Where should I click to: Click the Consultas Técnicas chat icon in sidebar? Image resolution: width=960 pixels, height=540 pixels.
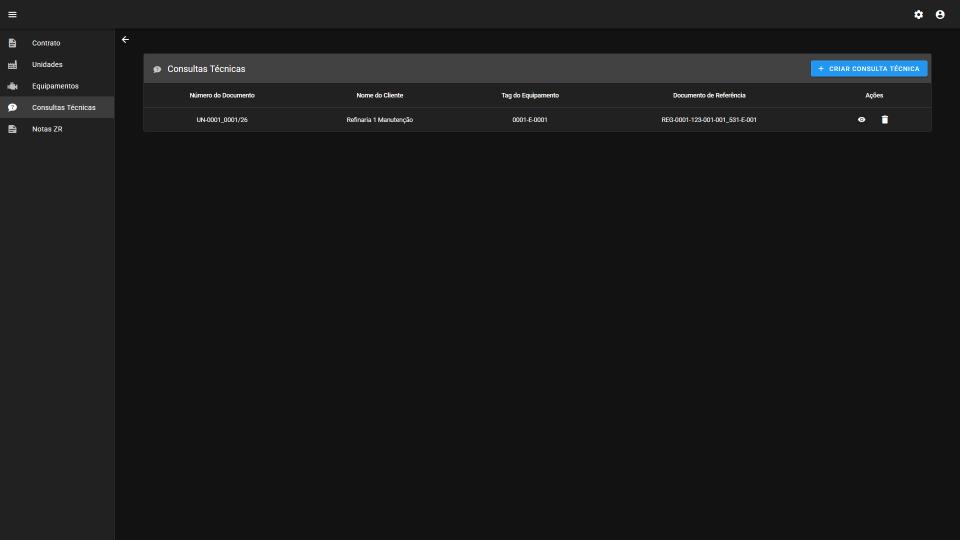pos(12,107)
